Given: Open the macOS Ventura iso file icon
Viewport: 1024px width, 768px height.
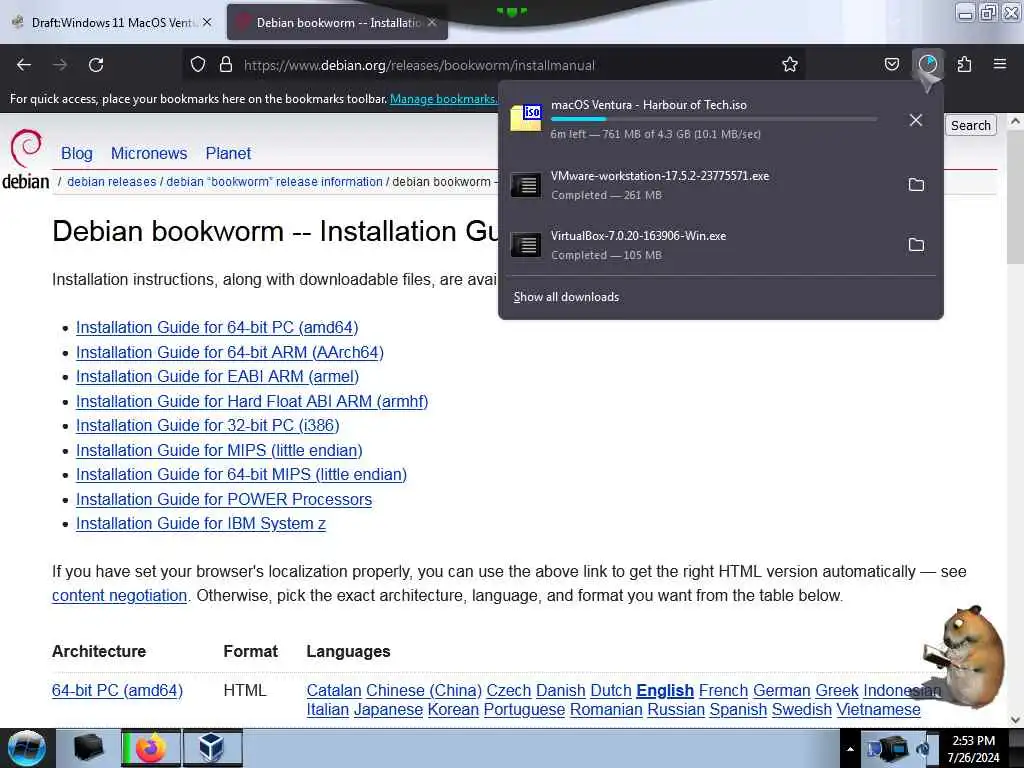Looking at the screenshot, I should point(526,118).
